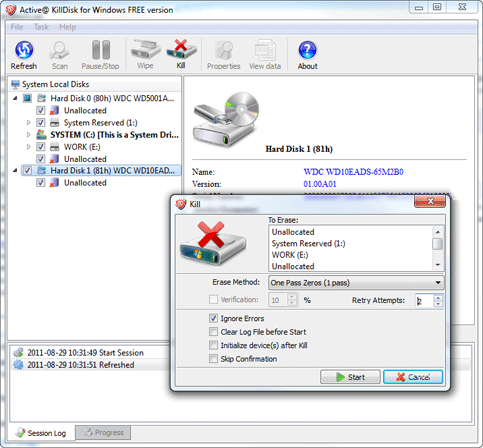The width and height of the screenshot is (483, 448).
Task: Click the KillDisk app icon in title bar
Action: pyautogui.click(x=11, y=10)
